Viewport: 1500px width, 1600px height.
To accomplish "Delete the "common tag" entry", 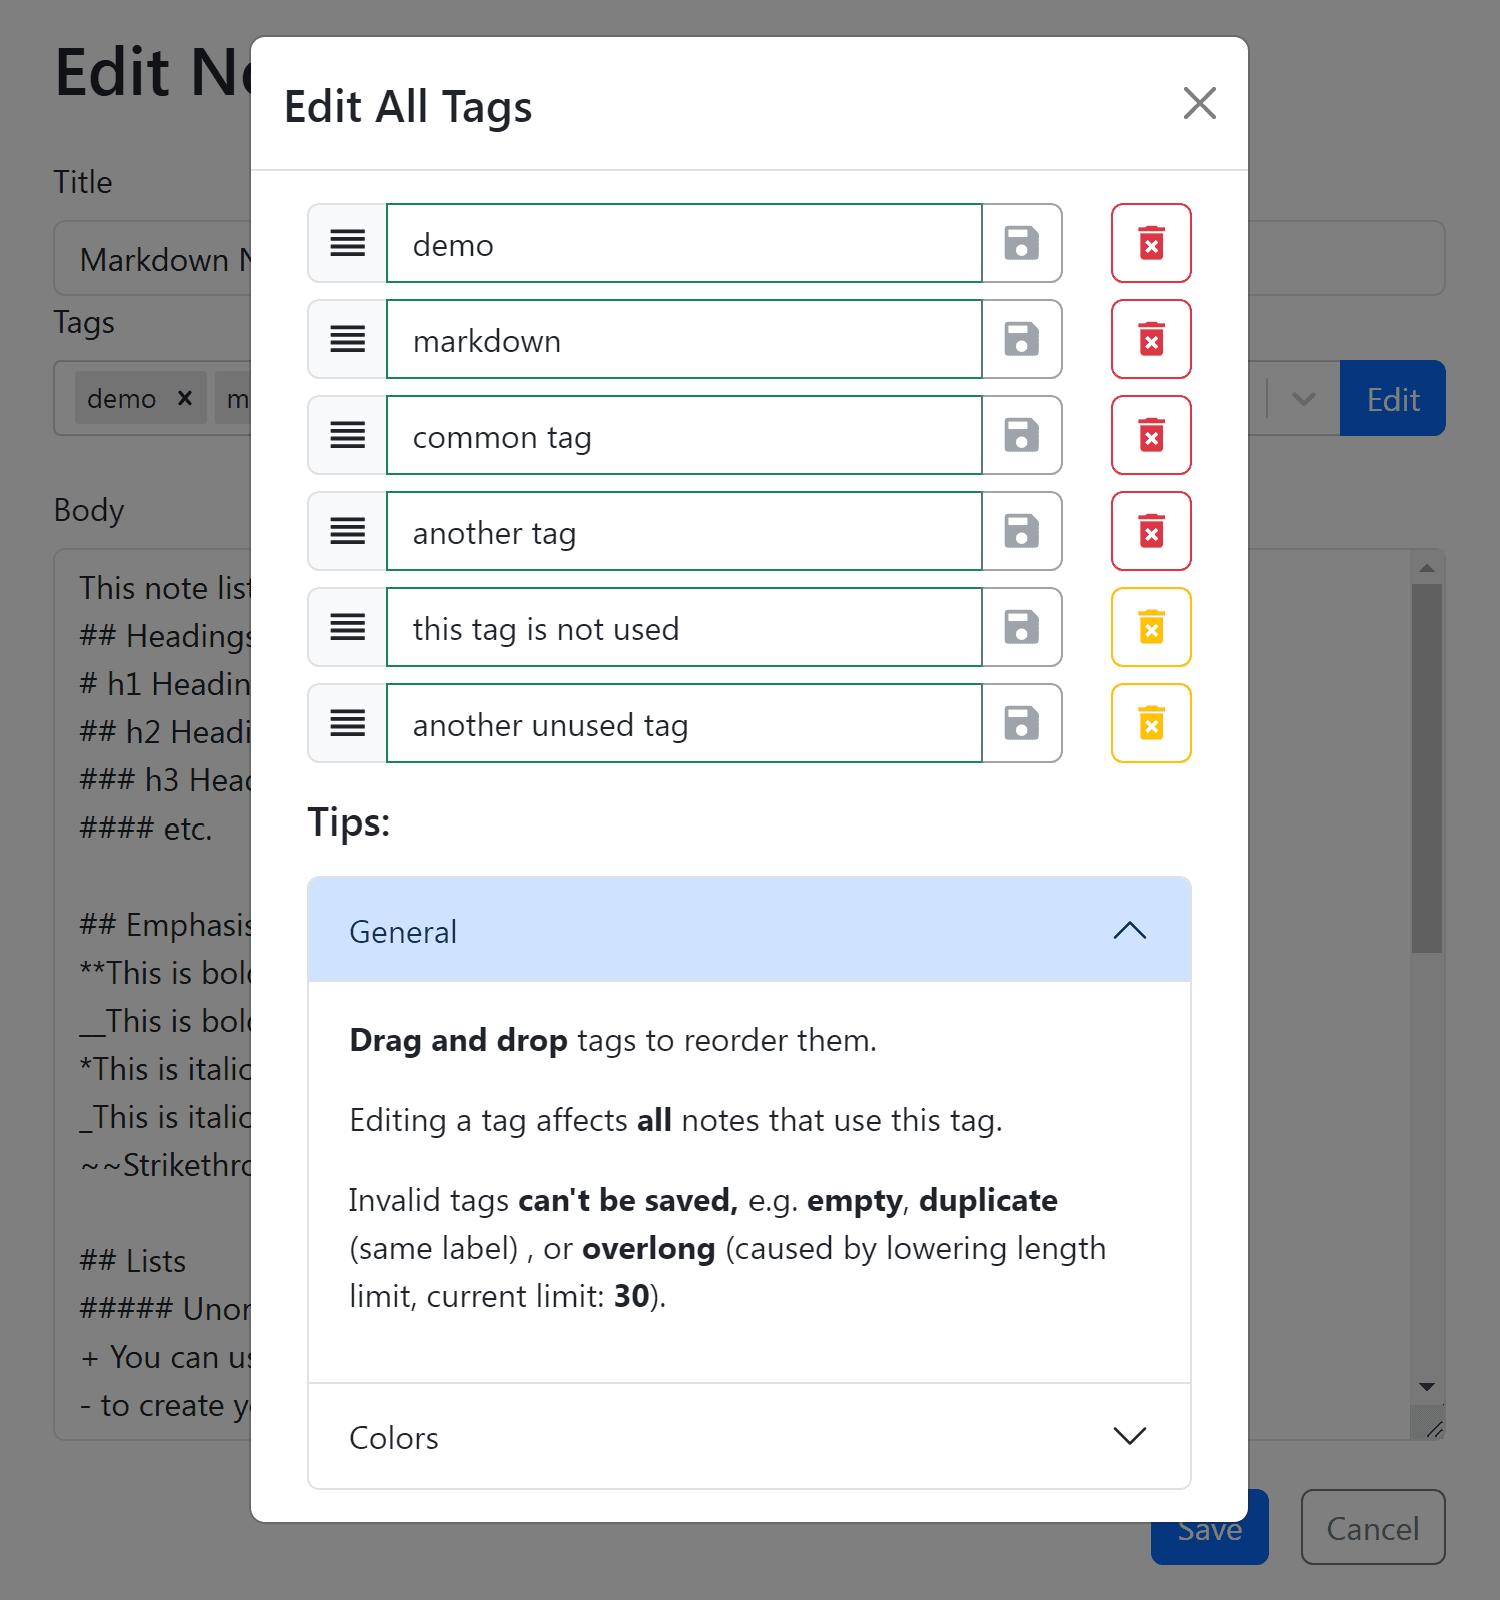I will 1150,435.
